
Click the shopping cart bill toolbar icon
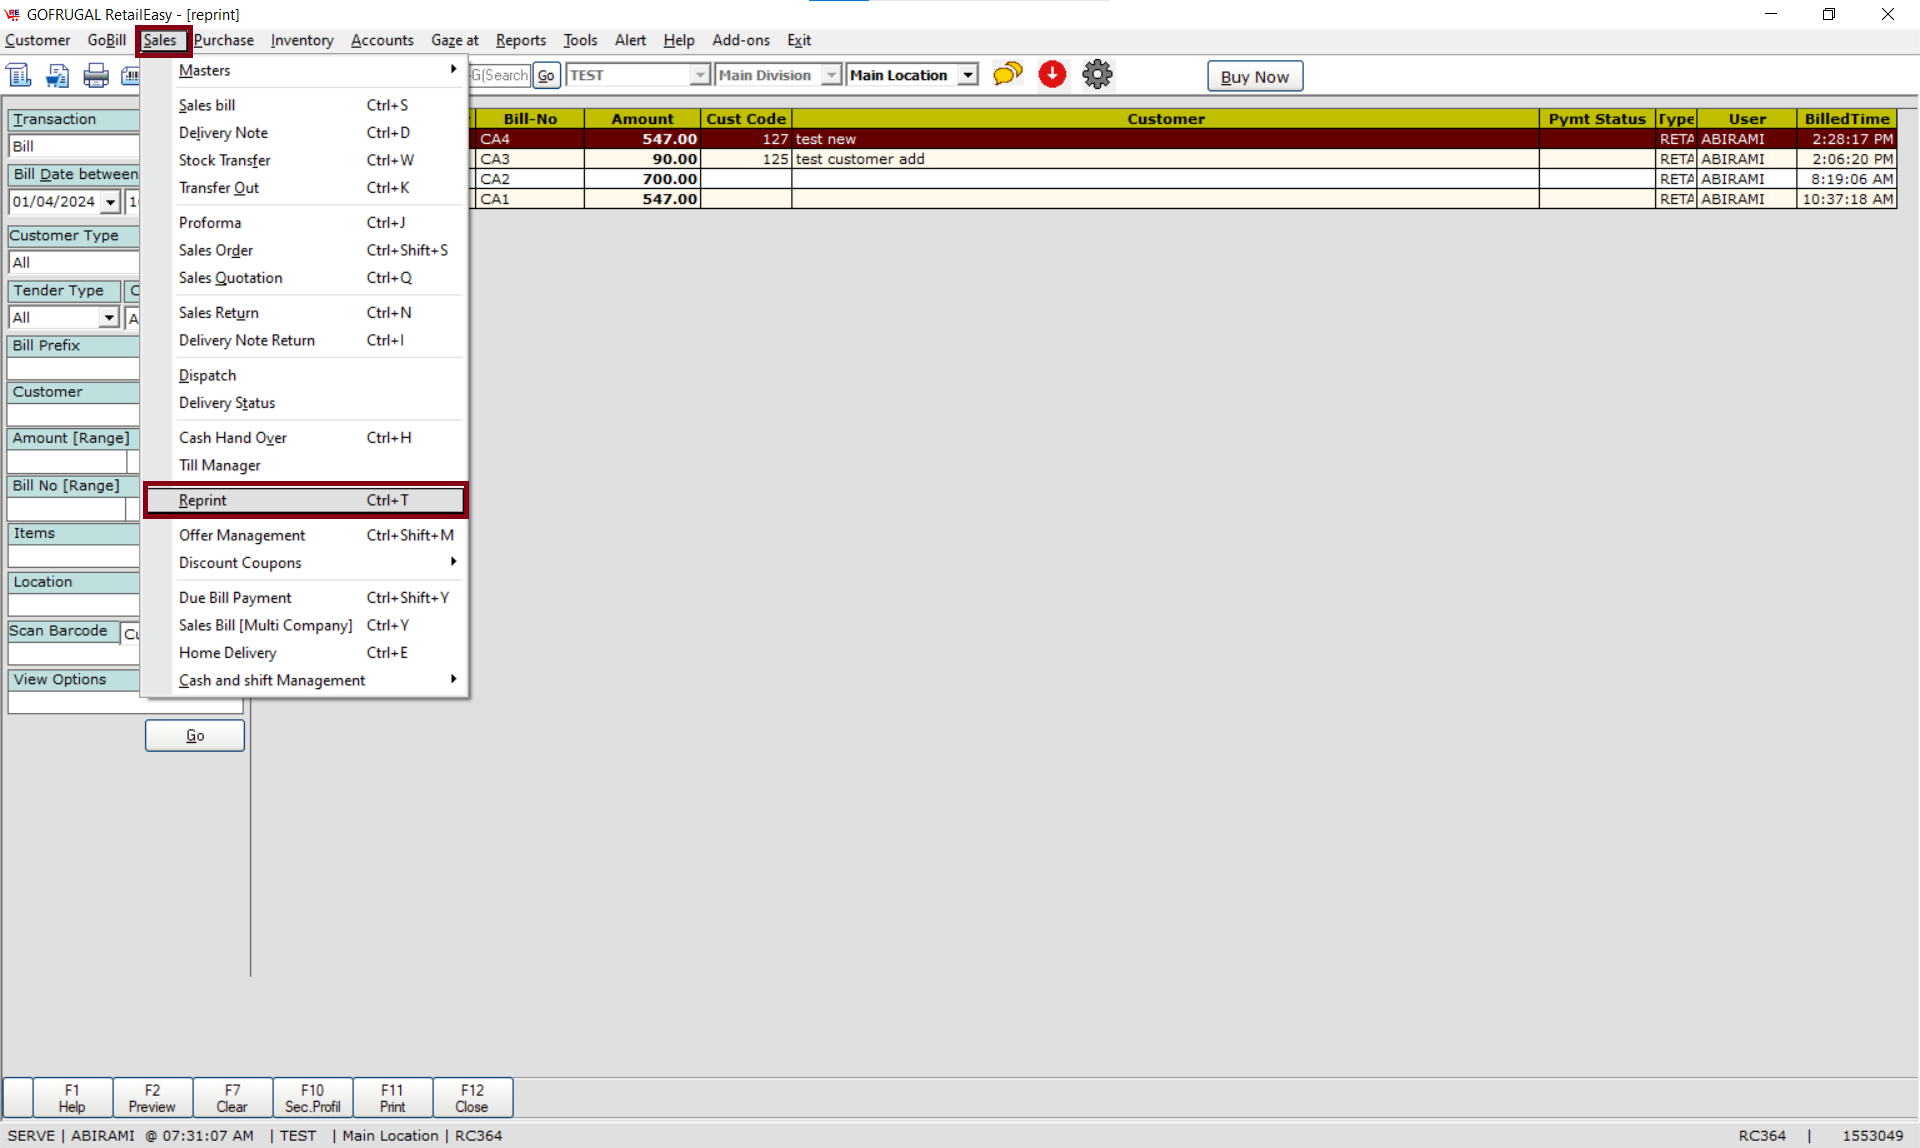point(57,75)
